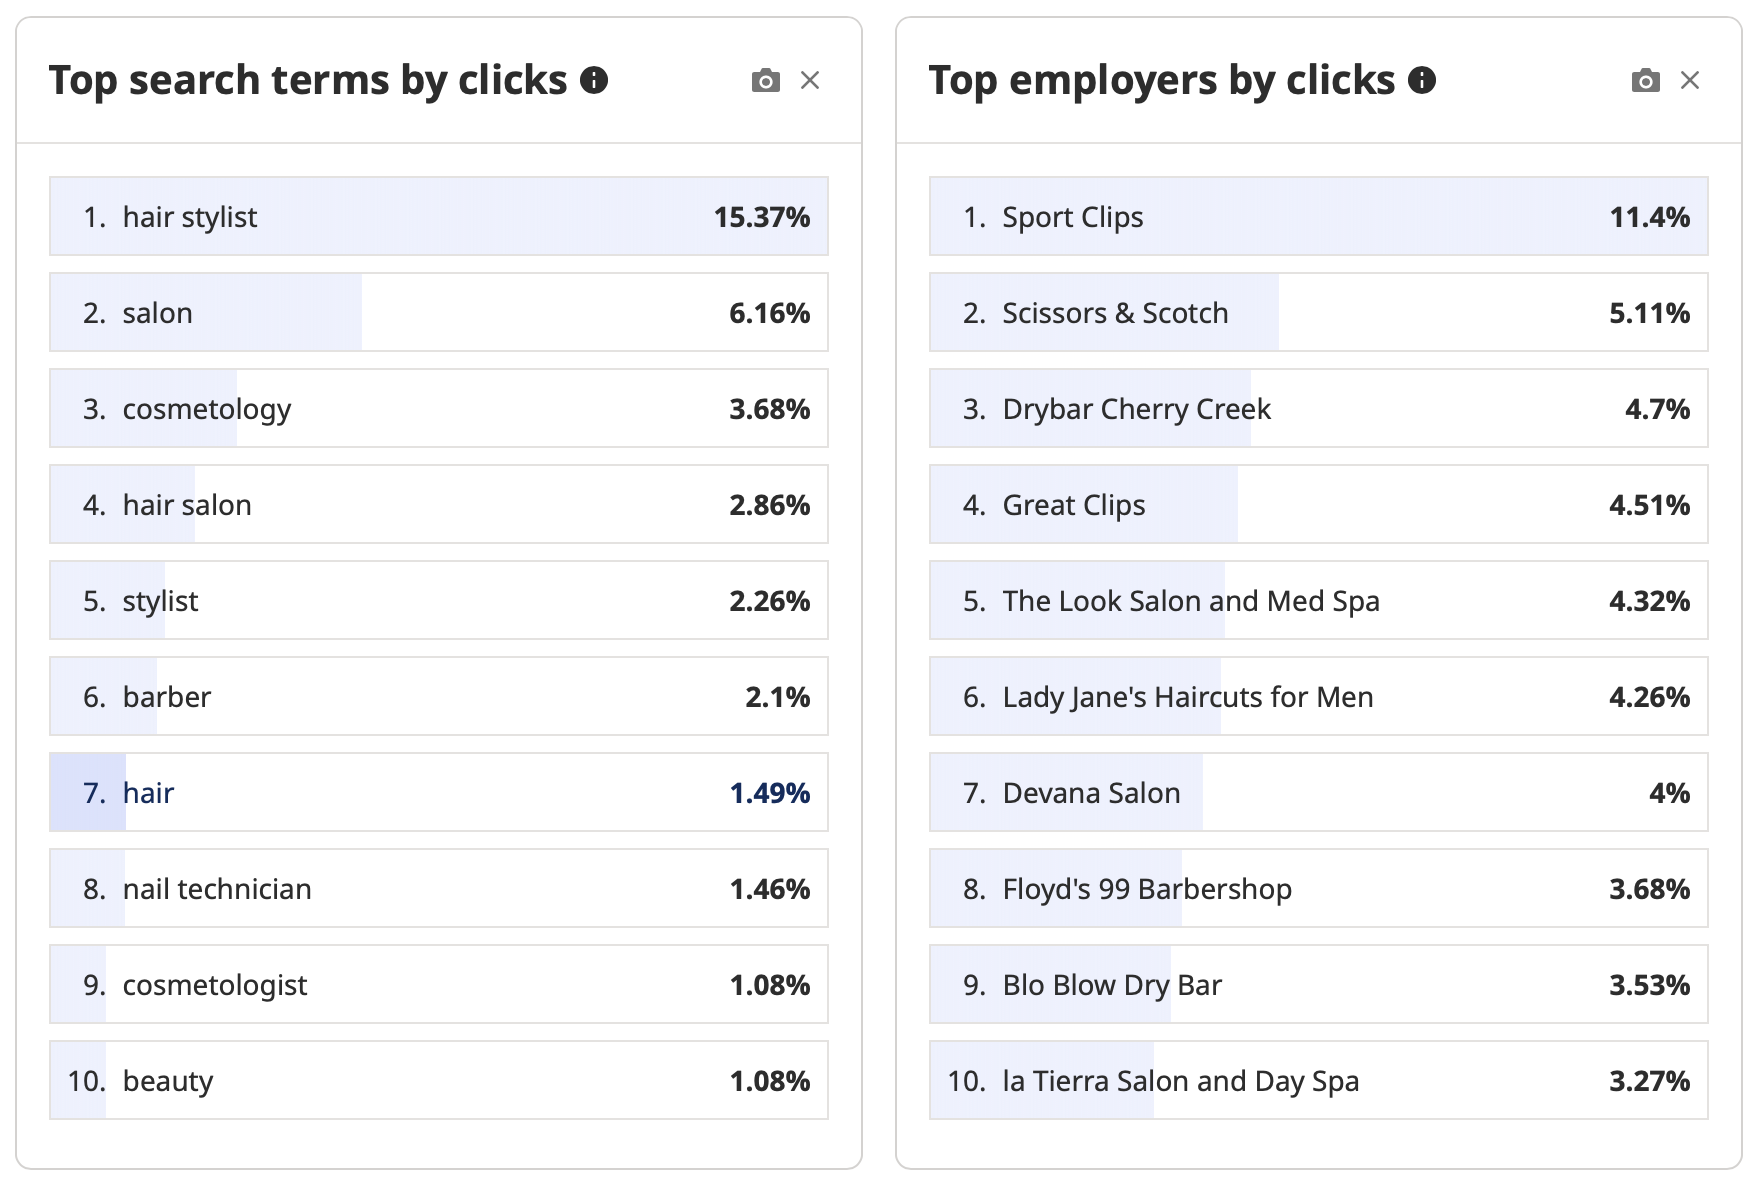Viewport: 1760px width, 1186px height.
Task: Click the 11.4% value for Sport Clips
Action: click(x=1650, y=217)
